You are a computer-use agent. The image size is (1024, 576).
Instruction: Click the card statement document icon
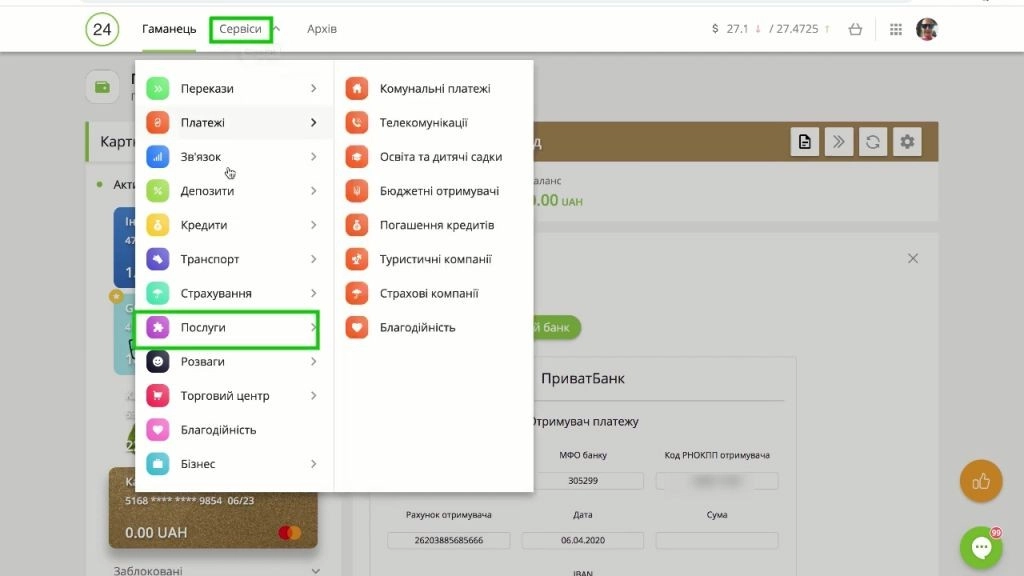(x=805, y=142)
